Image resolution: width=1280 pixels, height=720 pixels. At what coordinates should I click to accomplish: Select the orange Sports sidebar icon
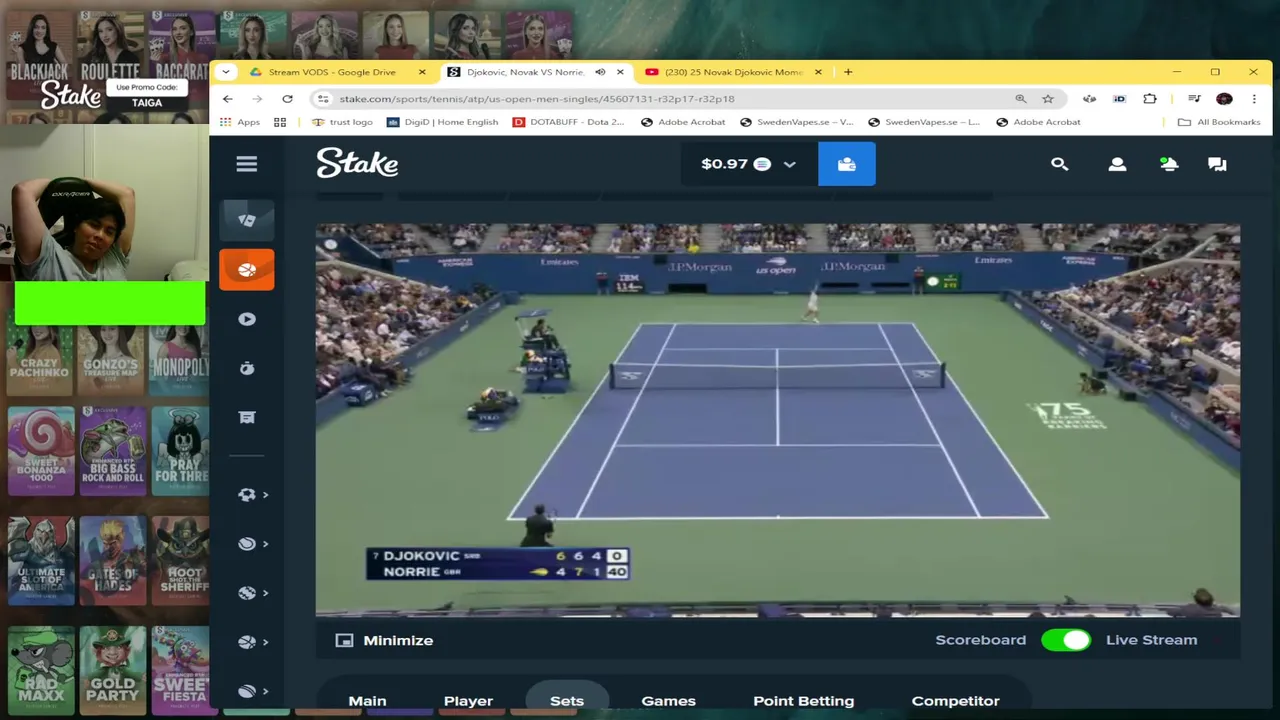tap(247, 270)
